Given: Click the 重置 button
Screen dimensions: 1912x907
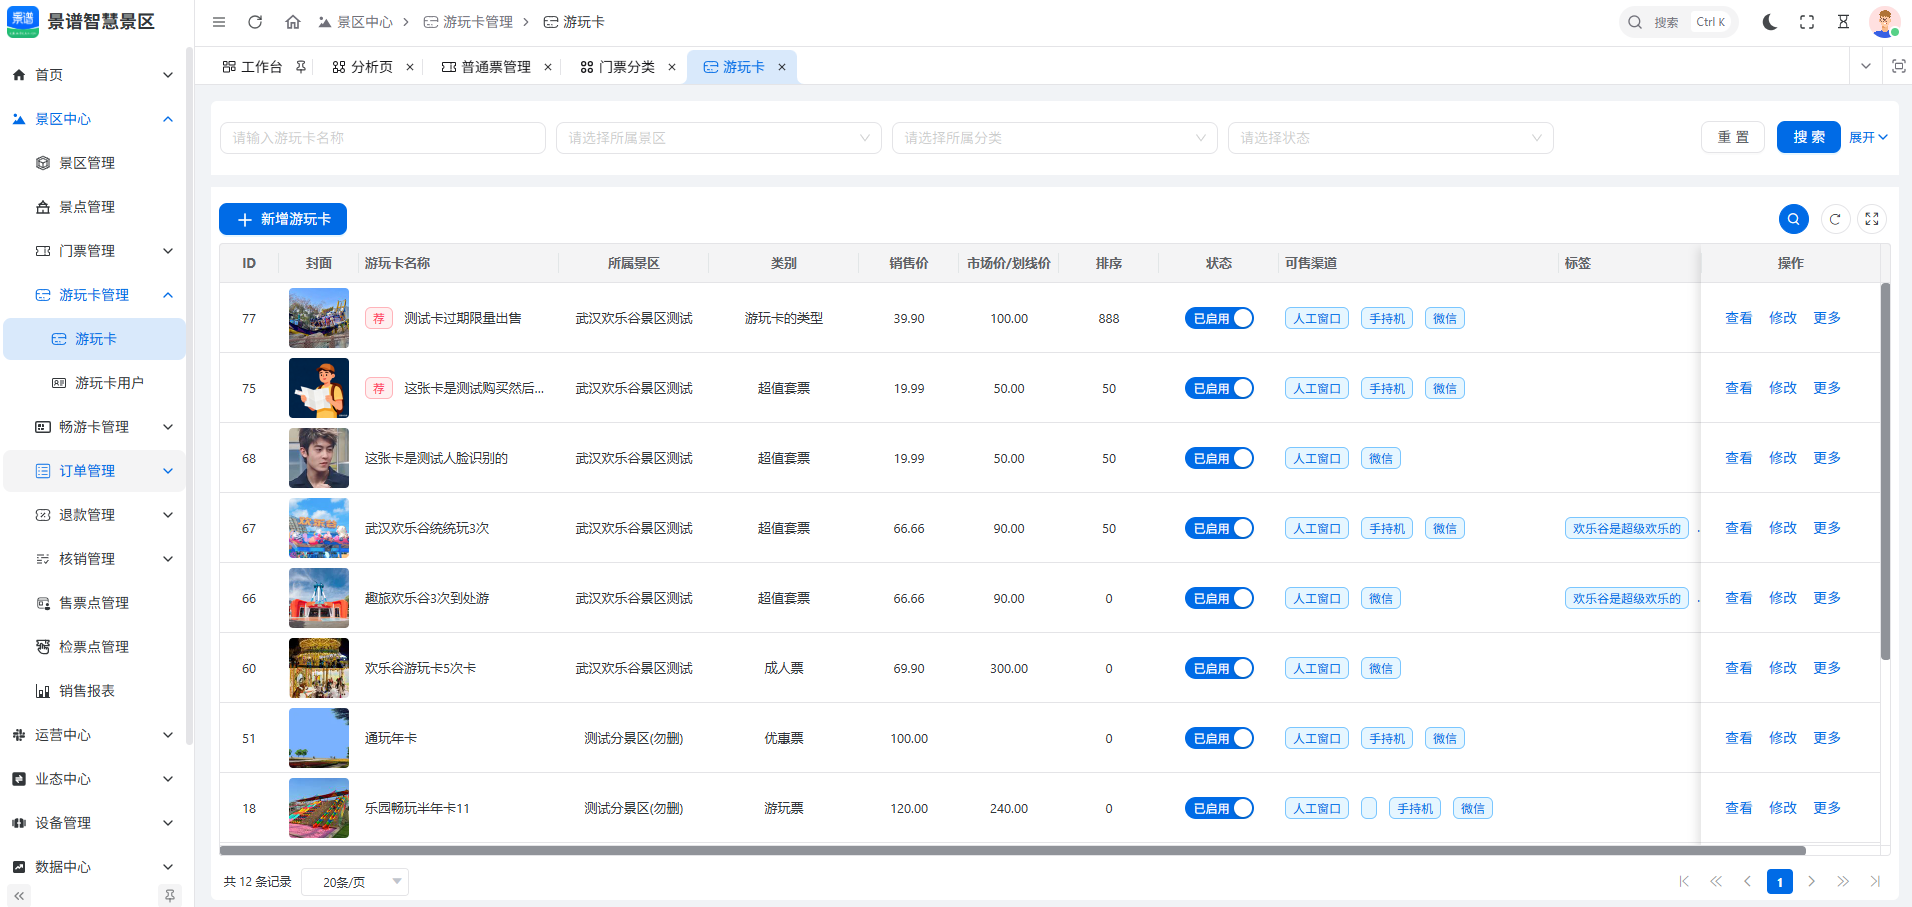Looking at the screenshot, I should 1733,138.
